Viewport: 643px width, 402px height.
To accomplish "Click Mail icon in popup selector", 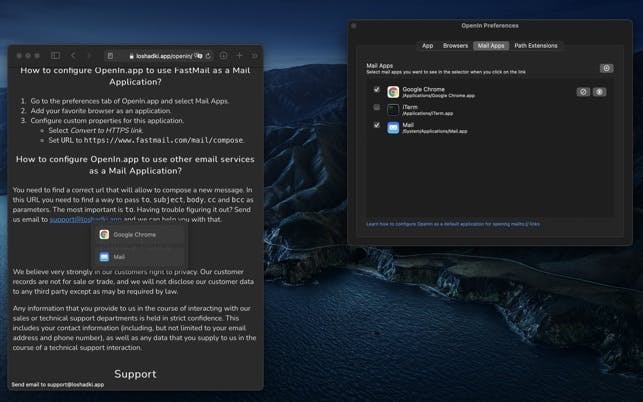I will 104,257.
